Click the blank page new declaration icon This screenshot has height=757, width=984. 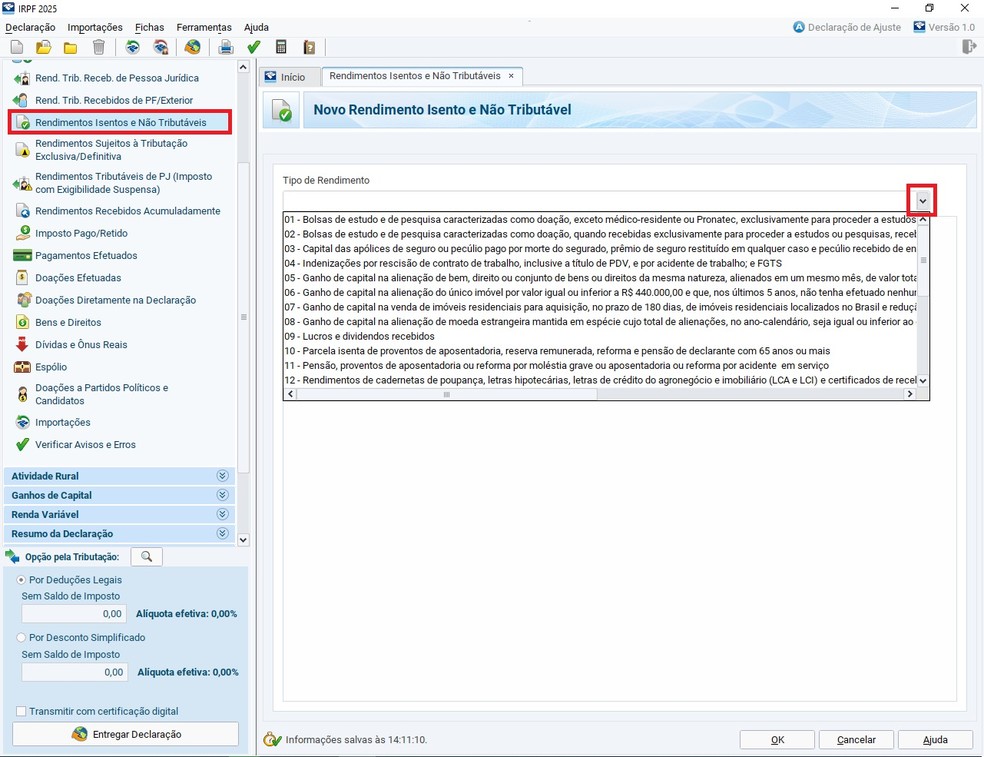point(17,47)
